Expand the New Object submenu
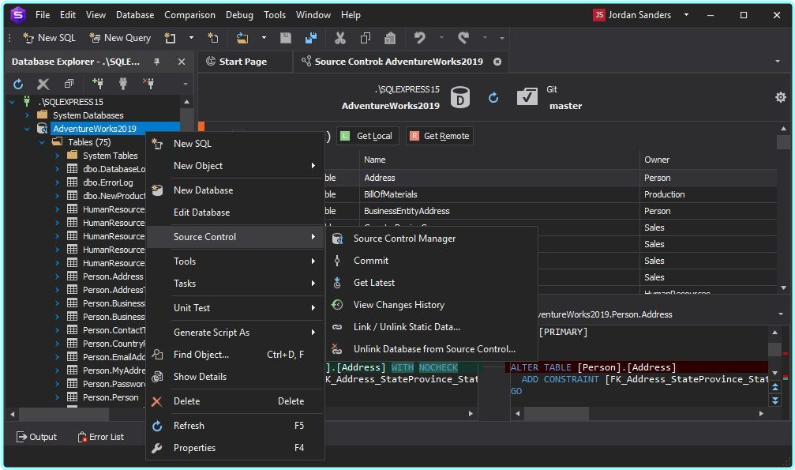The width and height of the screenshot is (795, 470). pos(235,166)
